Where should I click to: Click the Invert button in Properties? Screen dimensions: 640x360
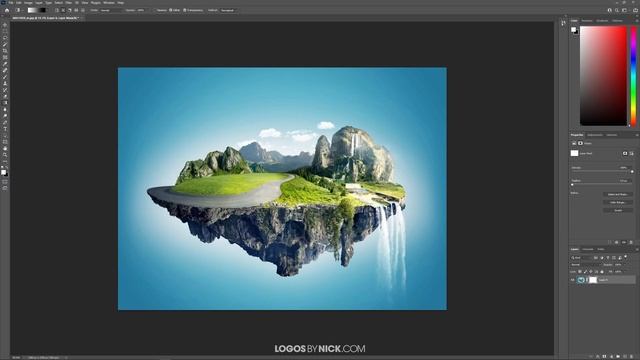[618, 211]
